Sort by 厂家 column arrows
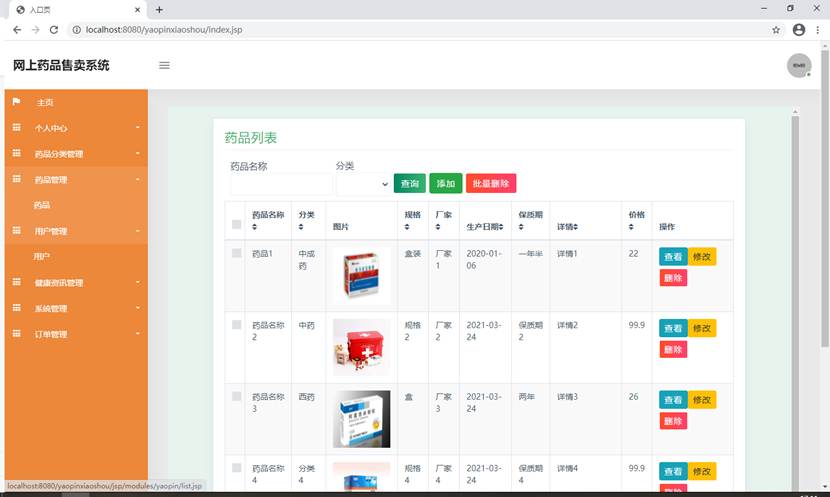This screenshot has width=830, height=497. tap(438, 227)
